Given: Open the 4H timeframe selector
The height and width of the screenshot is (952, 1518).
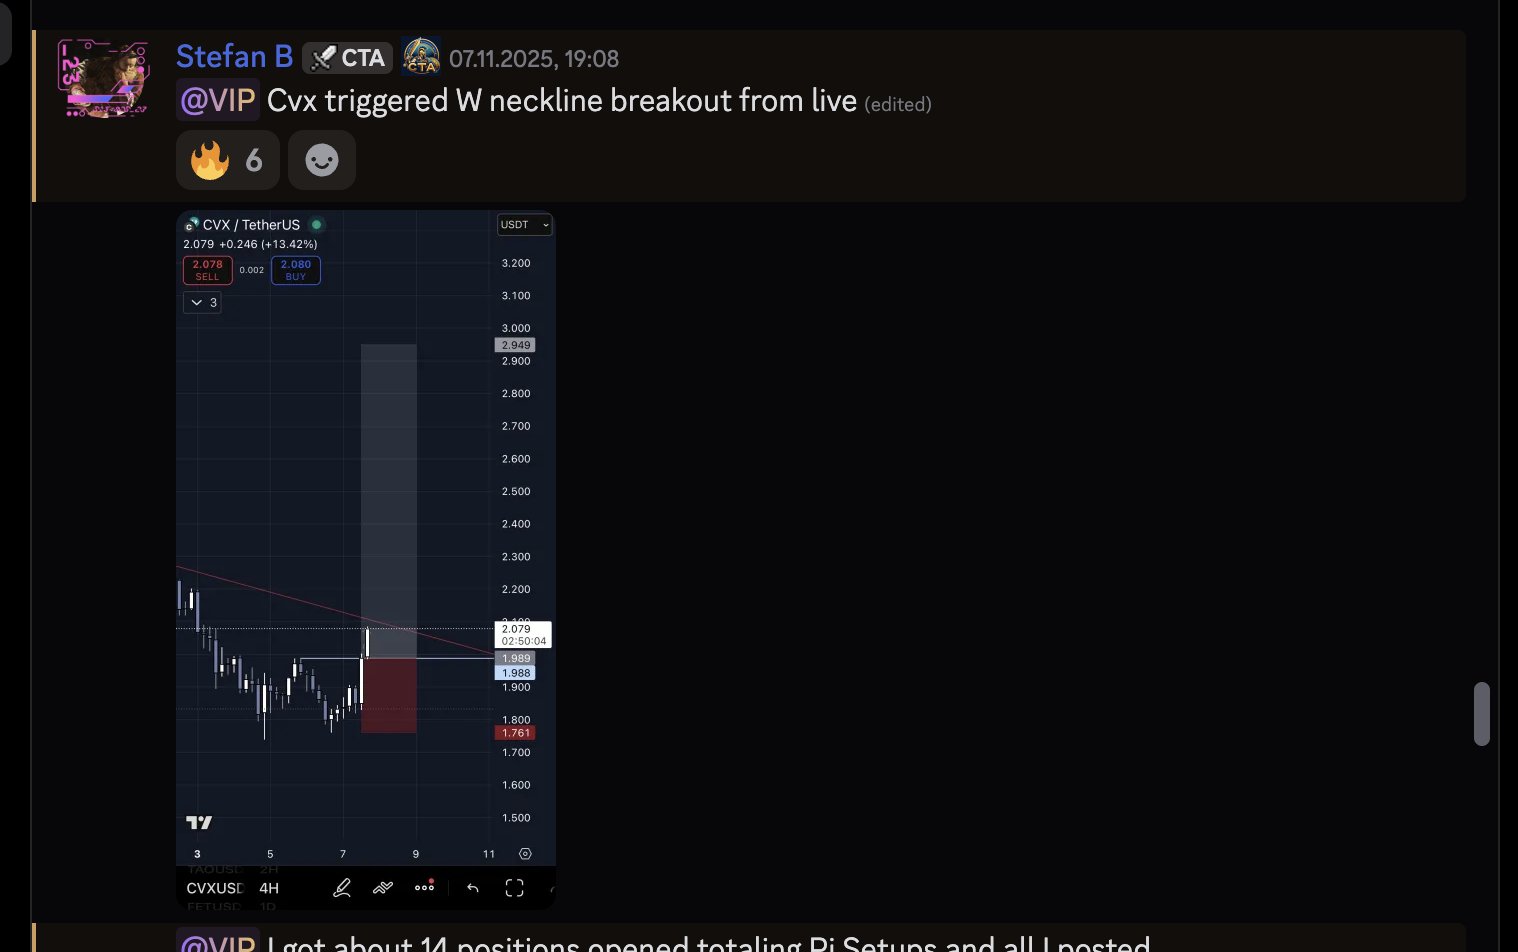Looking at the screenshot, I should [269, 888].
